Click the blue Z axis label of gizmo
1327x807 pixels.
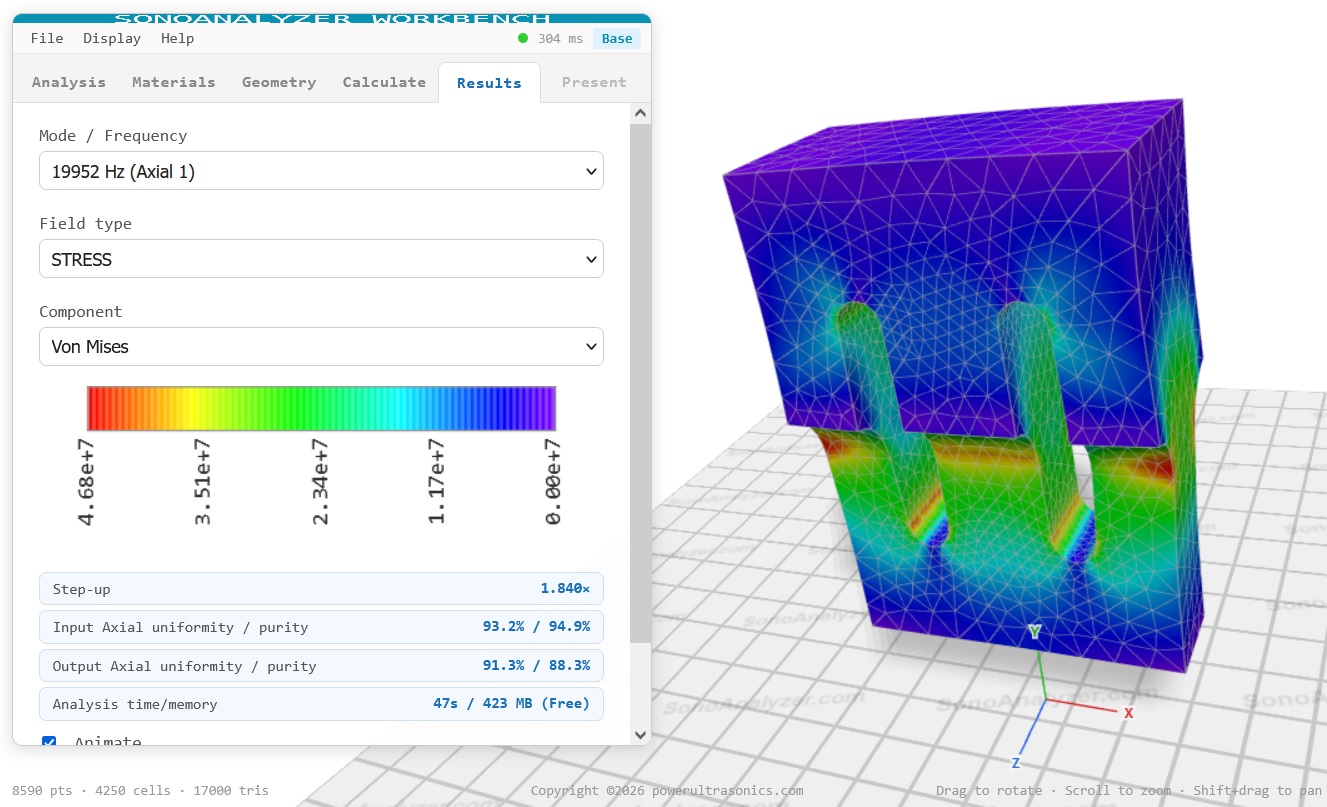point(1015,763)
